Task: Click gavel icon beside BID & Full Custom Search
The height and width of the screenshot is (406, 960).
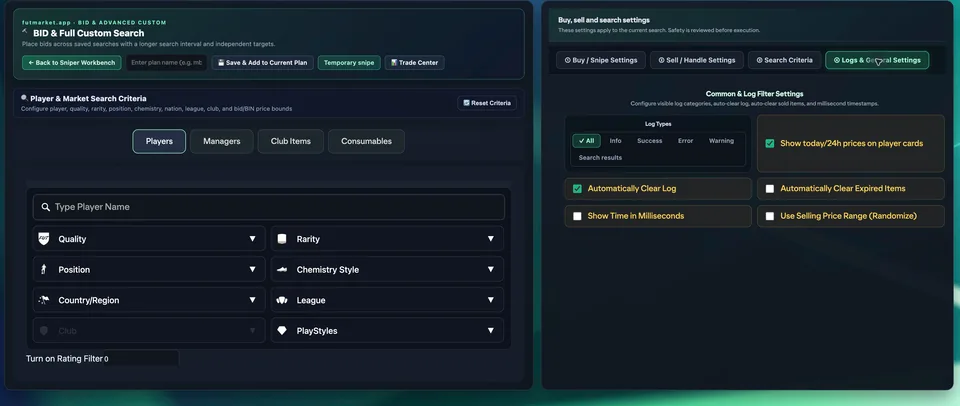Action: point(24,30)
